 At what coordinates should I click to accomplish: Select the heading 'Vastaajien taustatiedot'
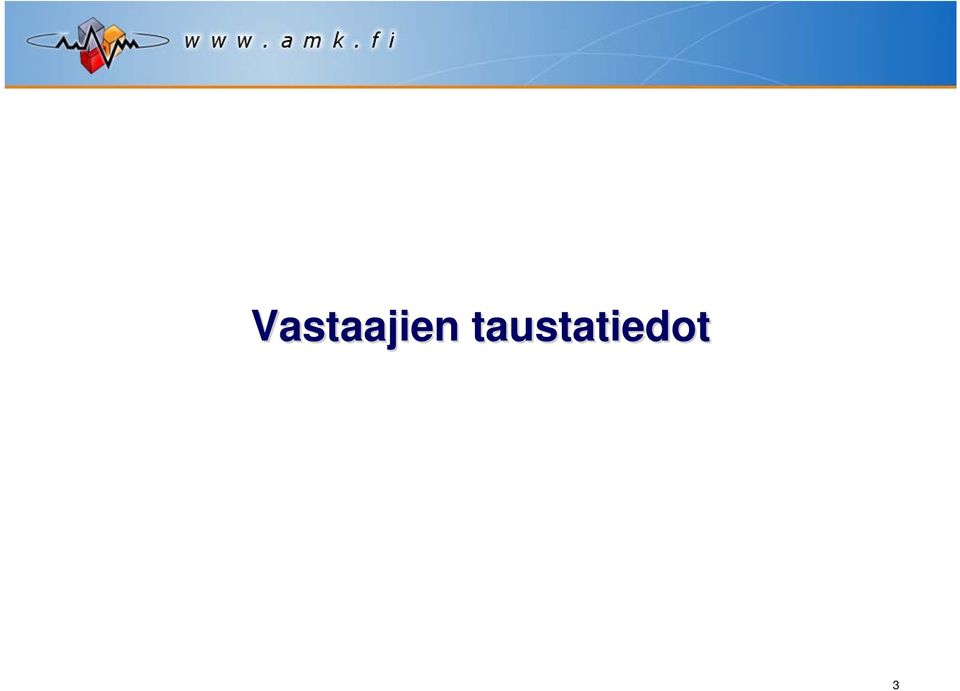pyautogui.click(x=481, y=327)
